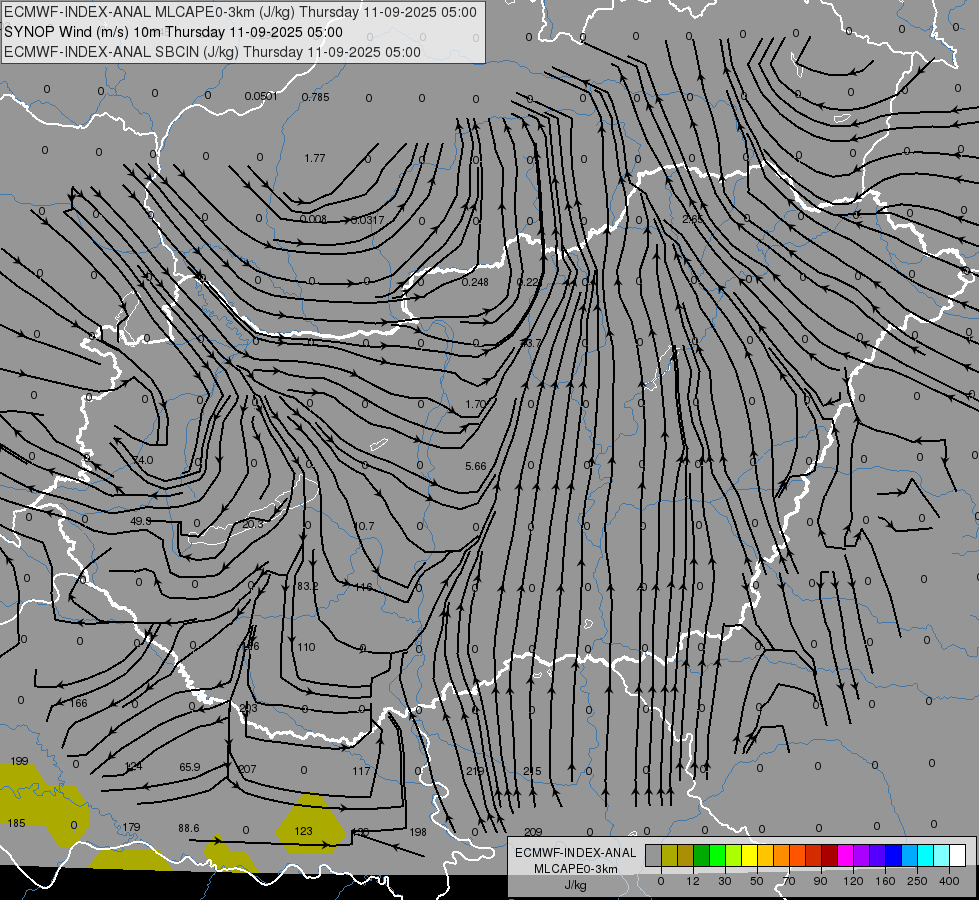This screenshot has width=979, height=900.
Task: Click the dark red legend swatch
Action: click(830, 855)
